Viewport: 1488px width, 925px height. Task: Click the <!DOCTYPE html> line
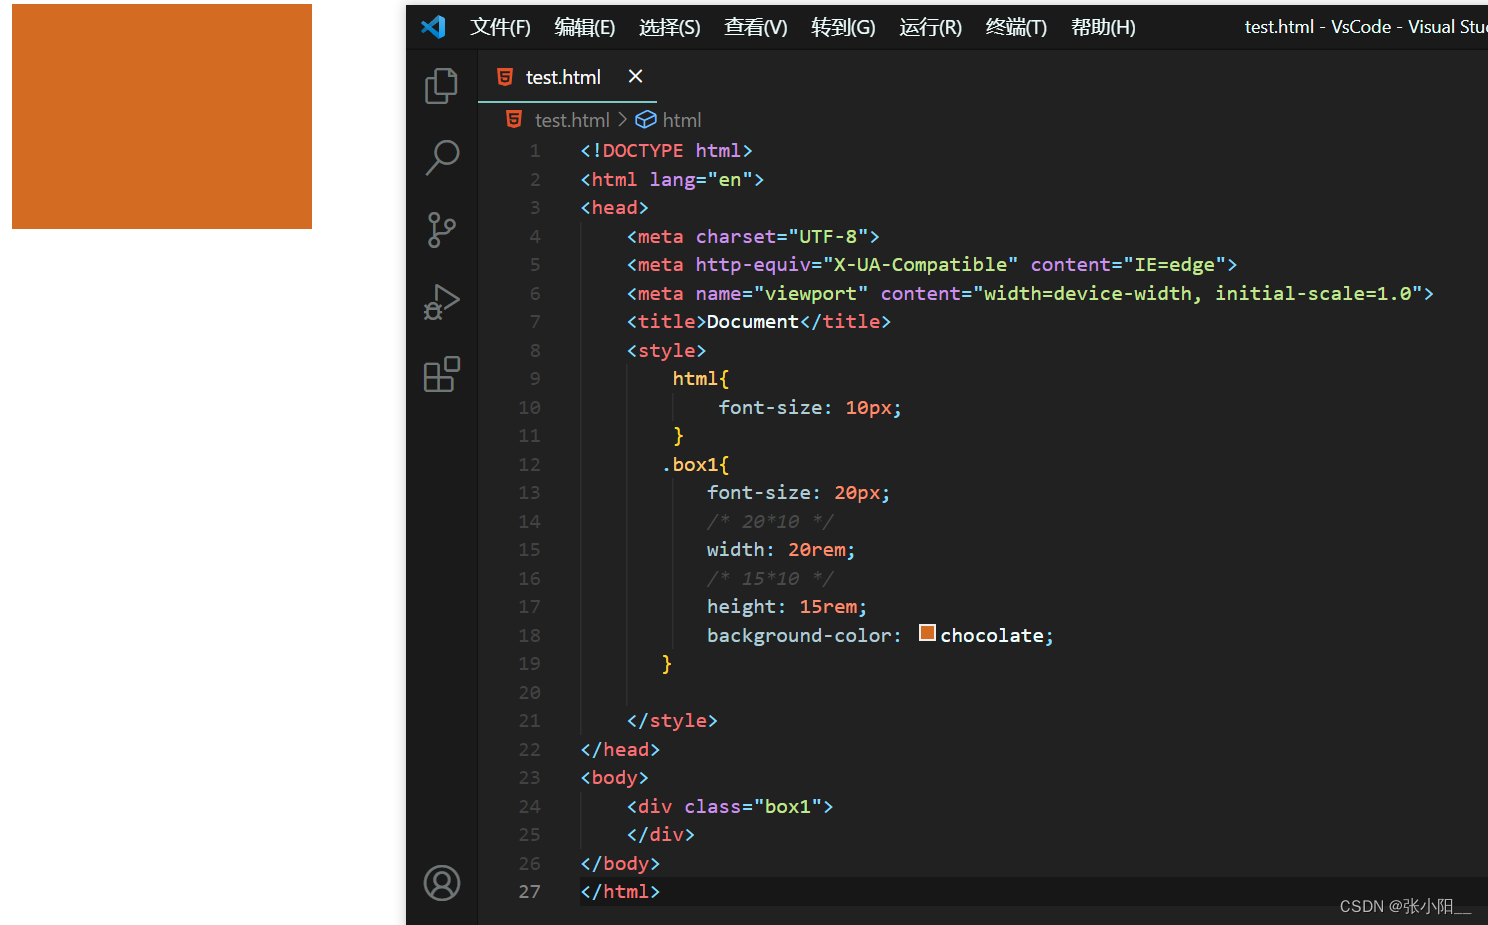tap(666, 150)
